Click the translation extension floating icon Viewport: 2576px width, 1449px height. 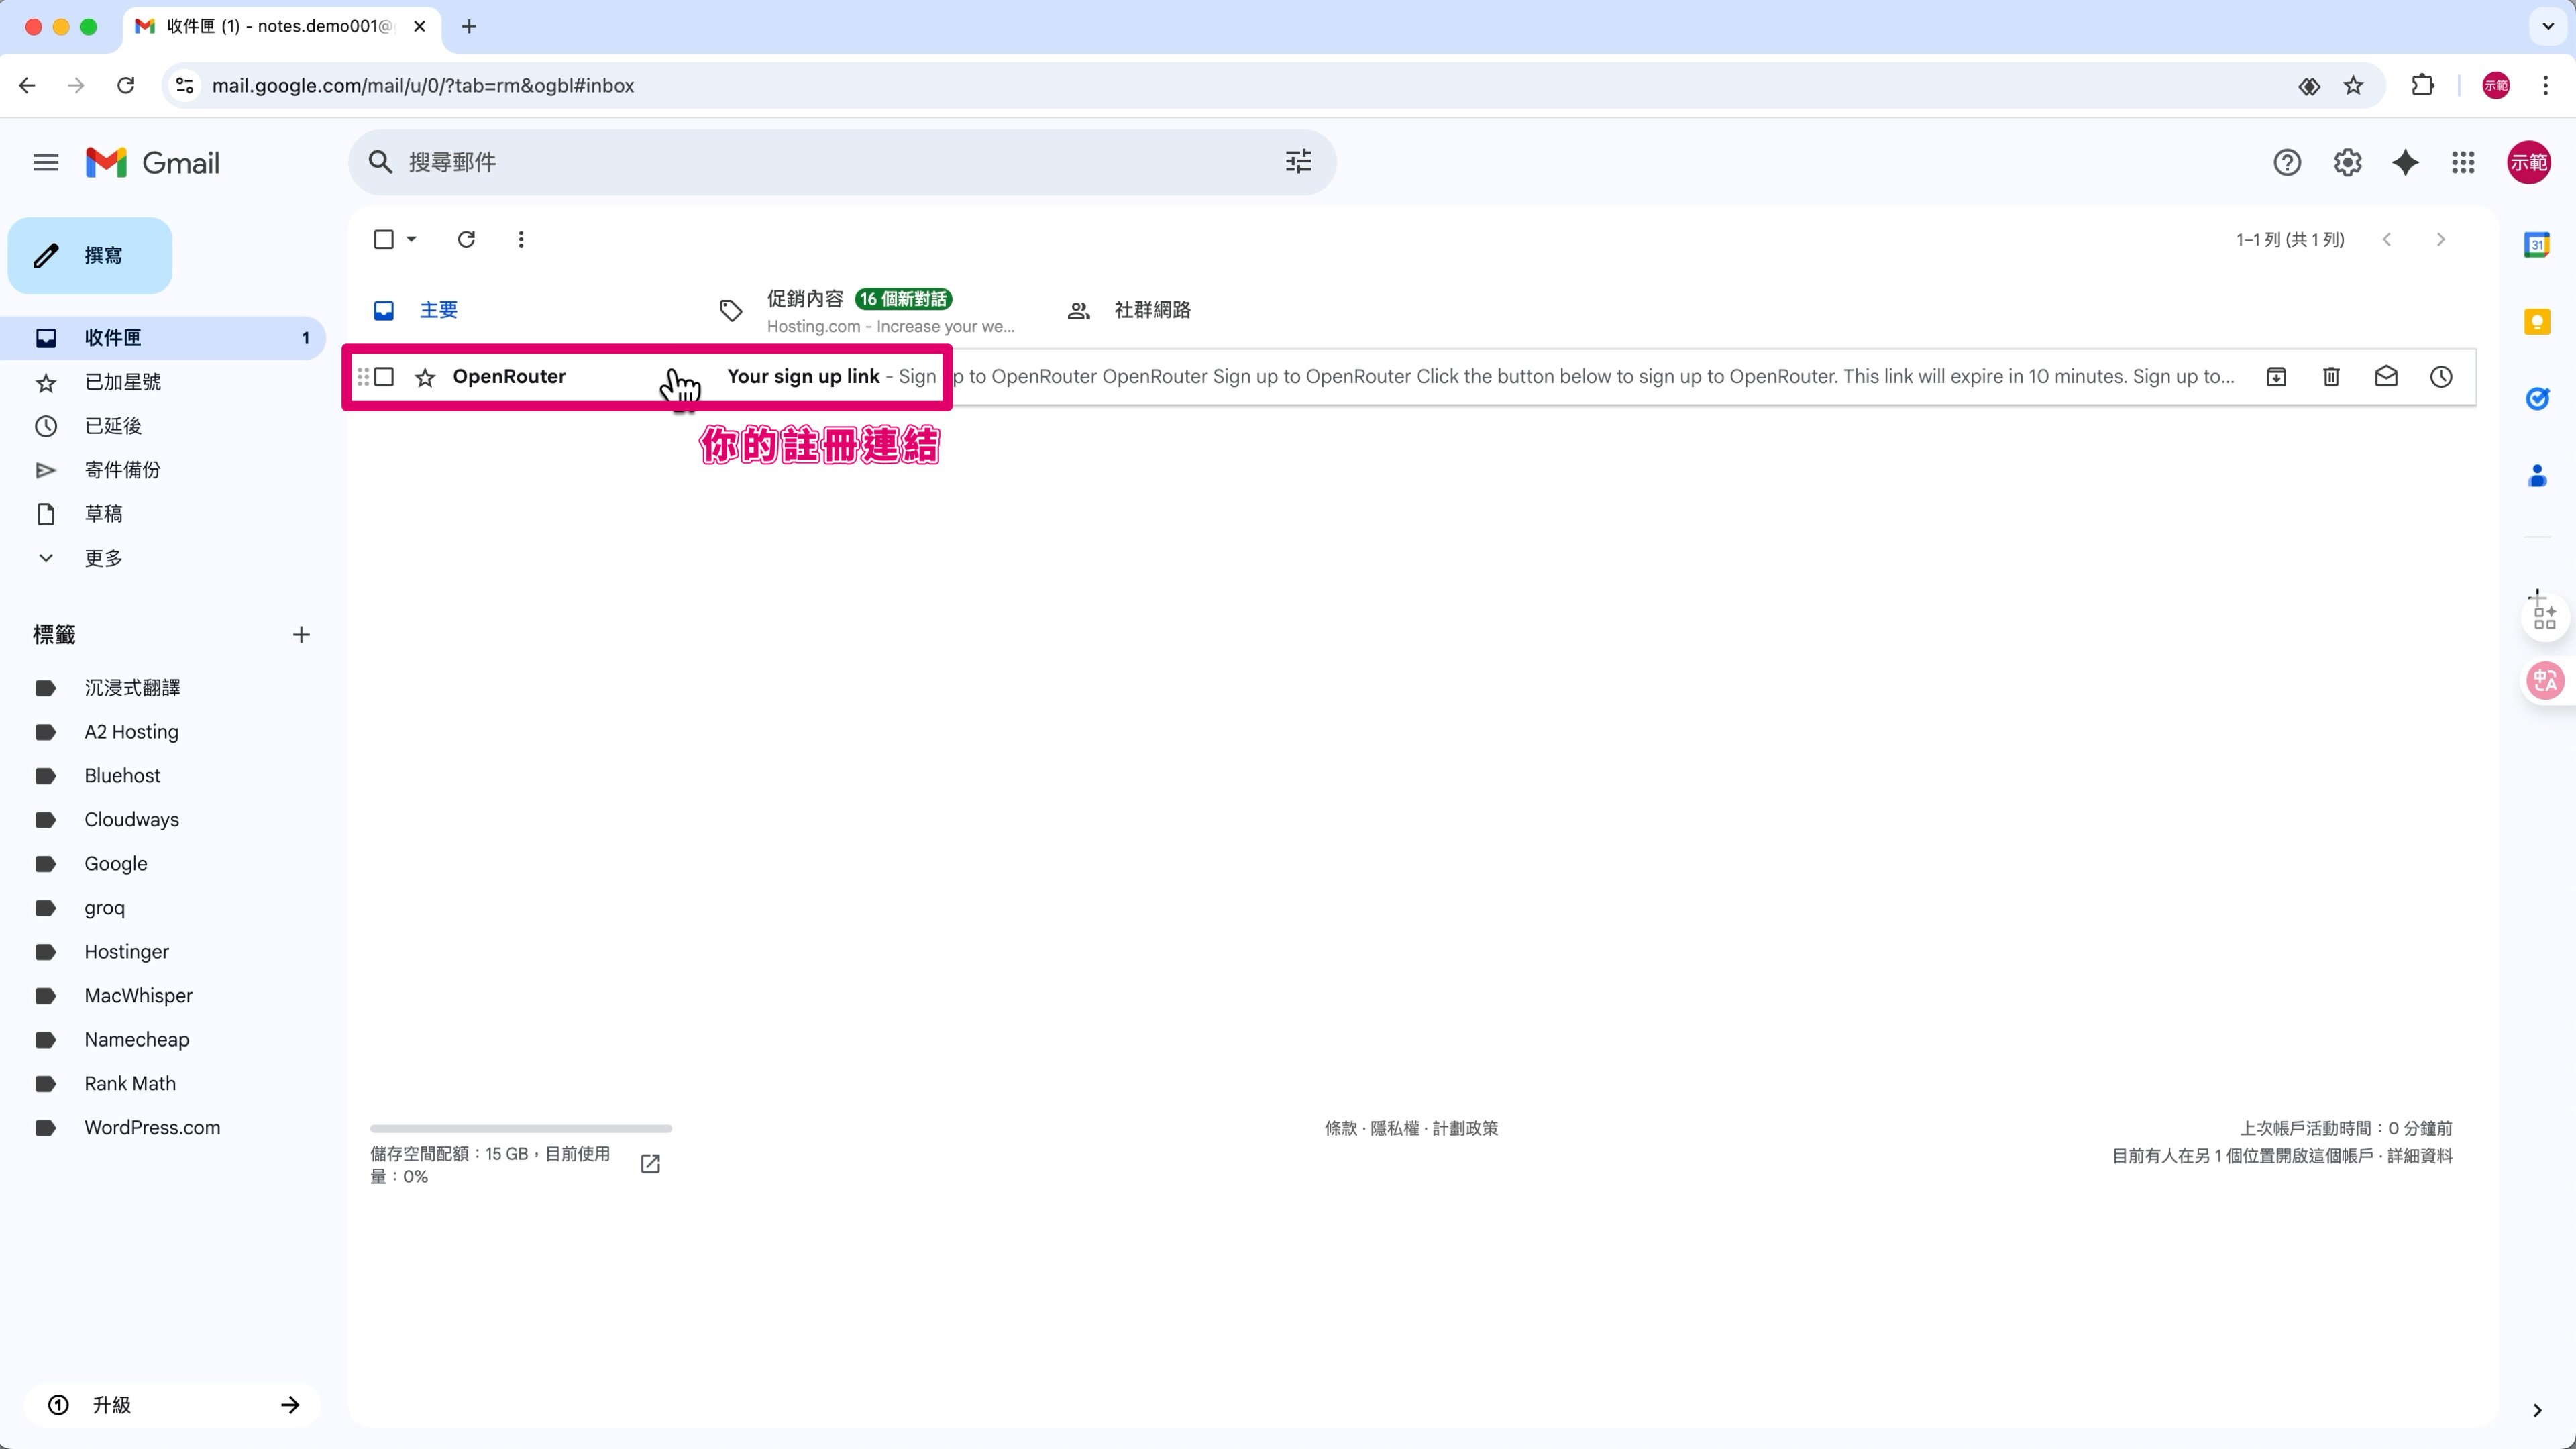click(2545, 681)
